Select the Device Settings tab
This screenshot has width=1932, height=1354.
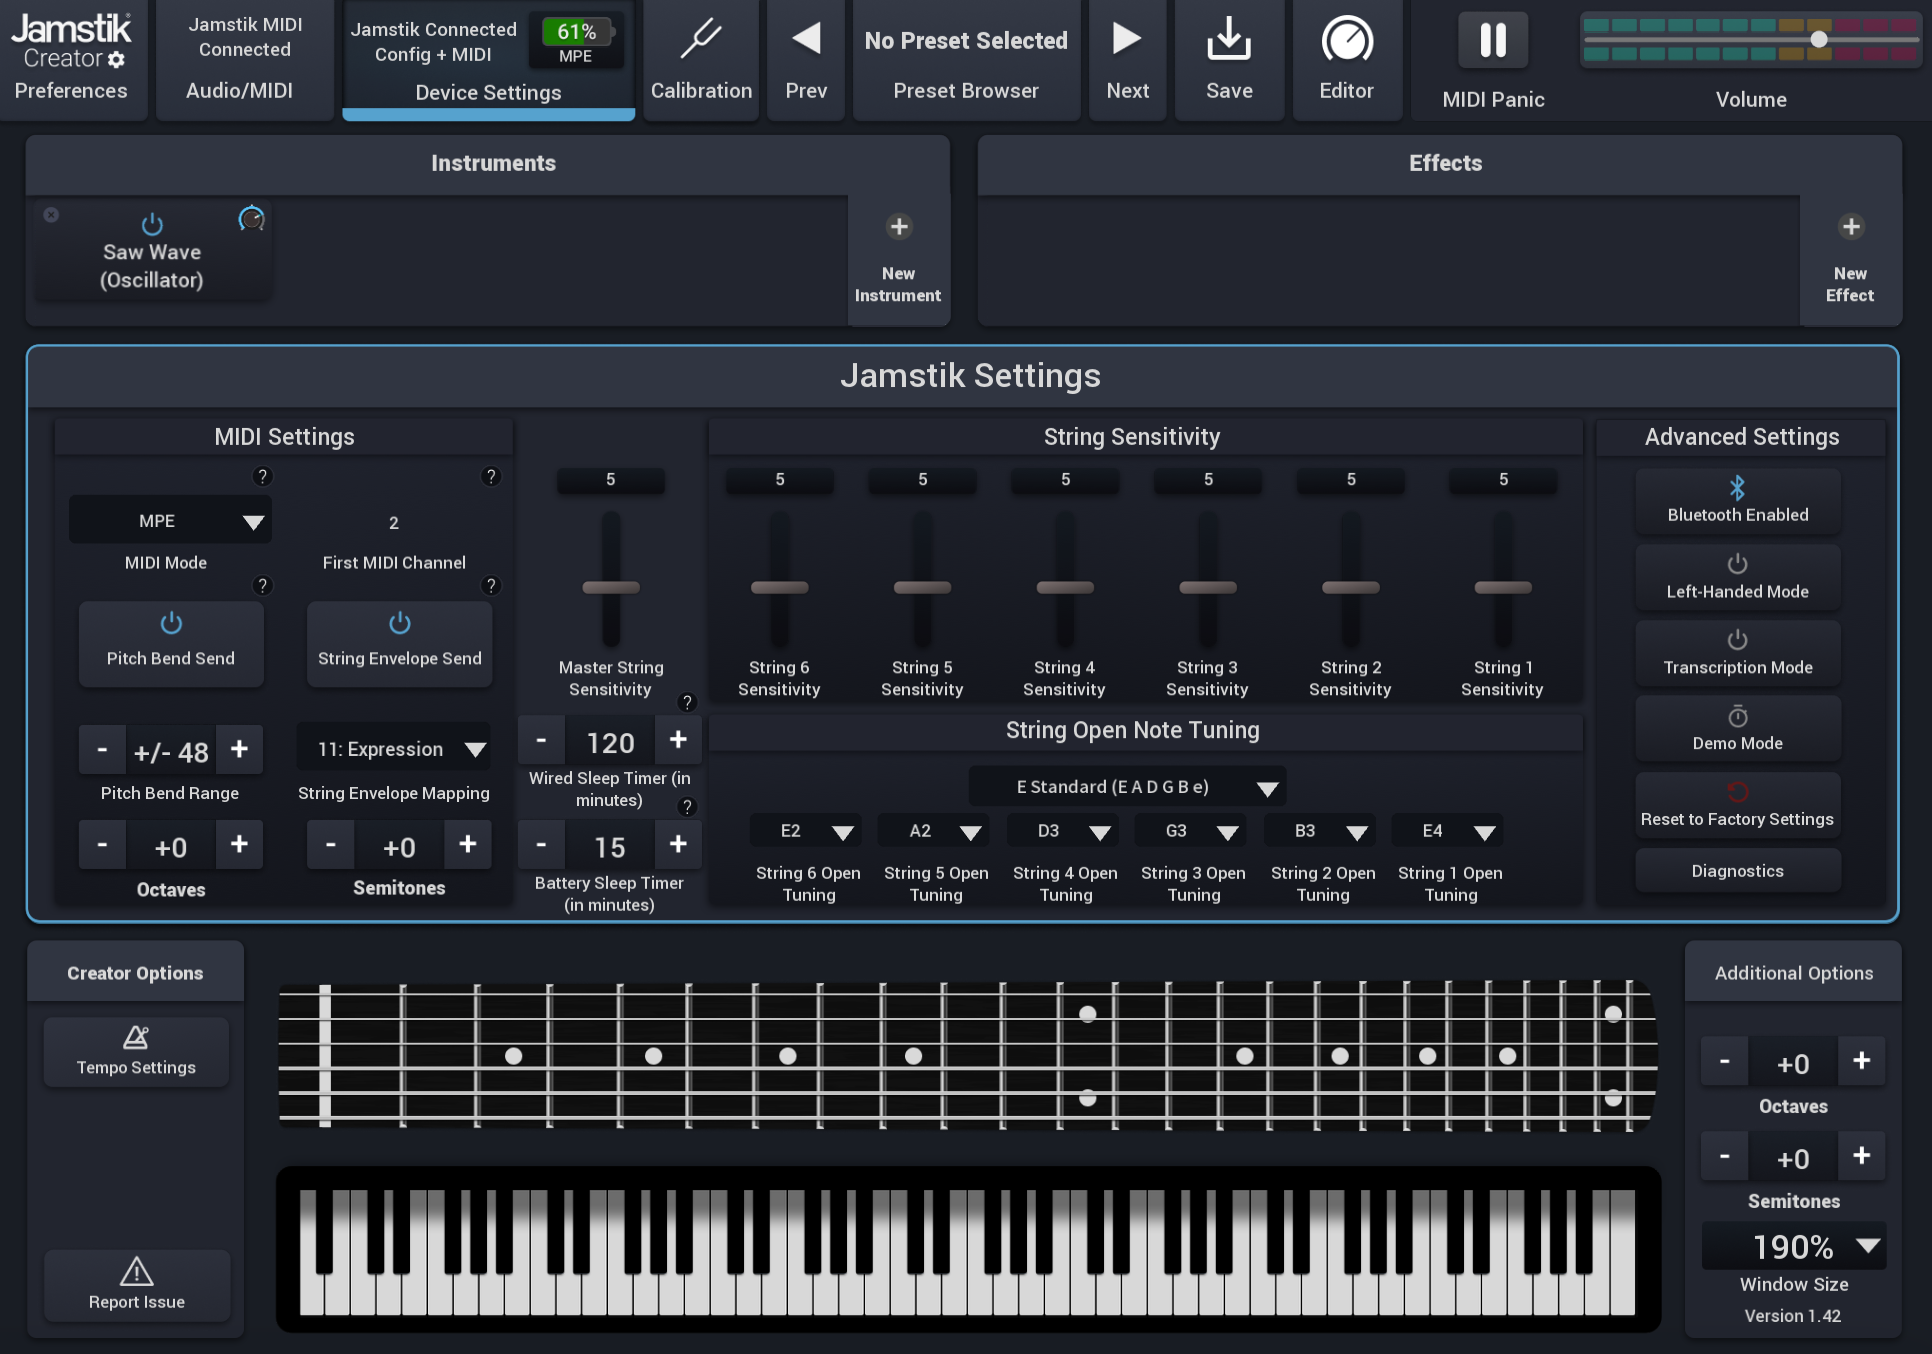point(488,61)
